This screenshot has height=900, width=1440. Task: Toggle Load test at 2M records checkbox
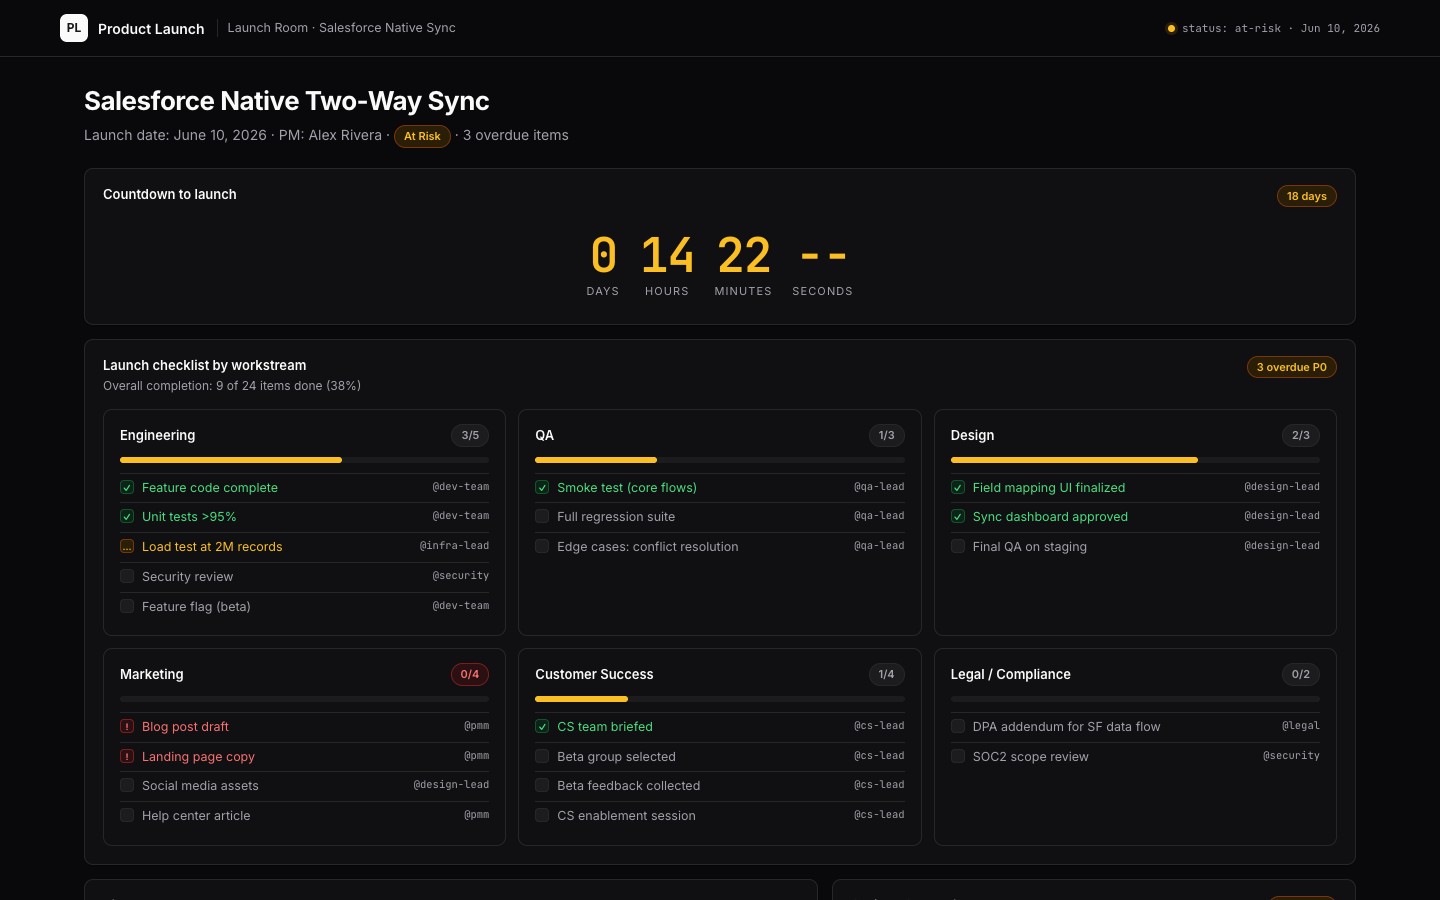[x=127, y=546]
